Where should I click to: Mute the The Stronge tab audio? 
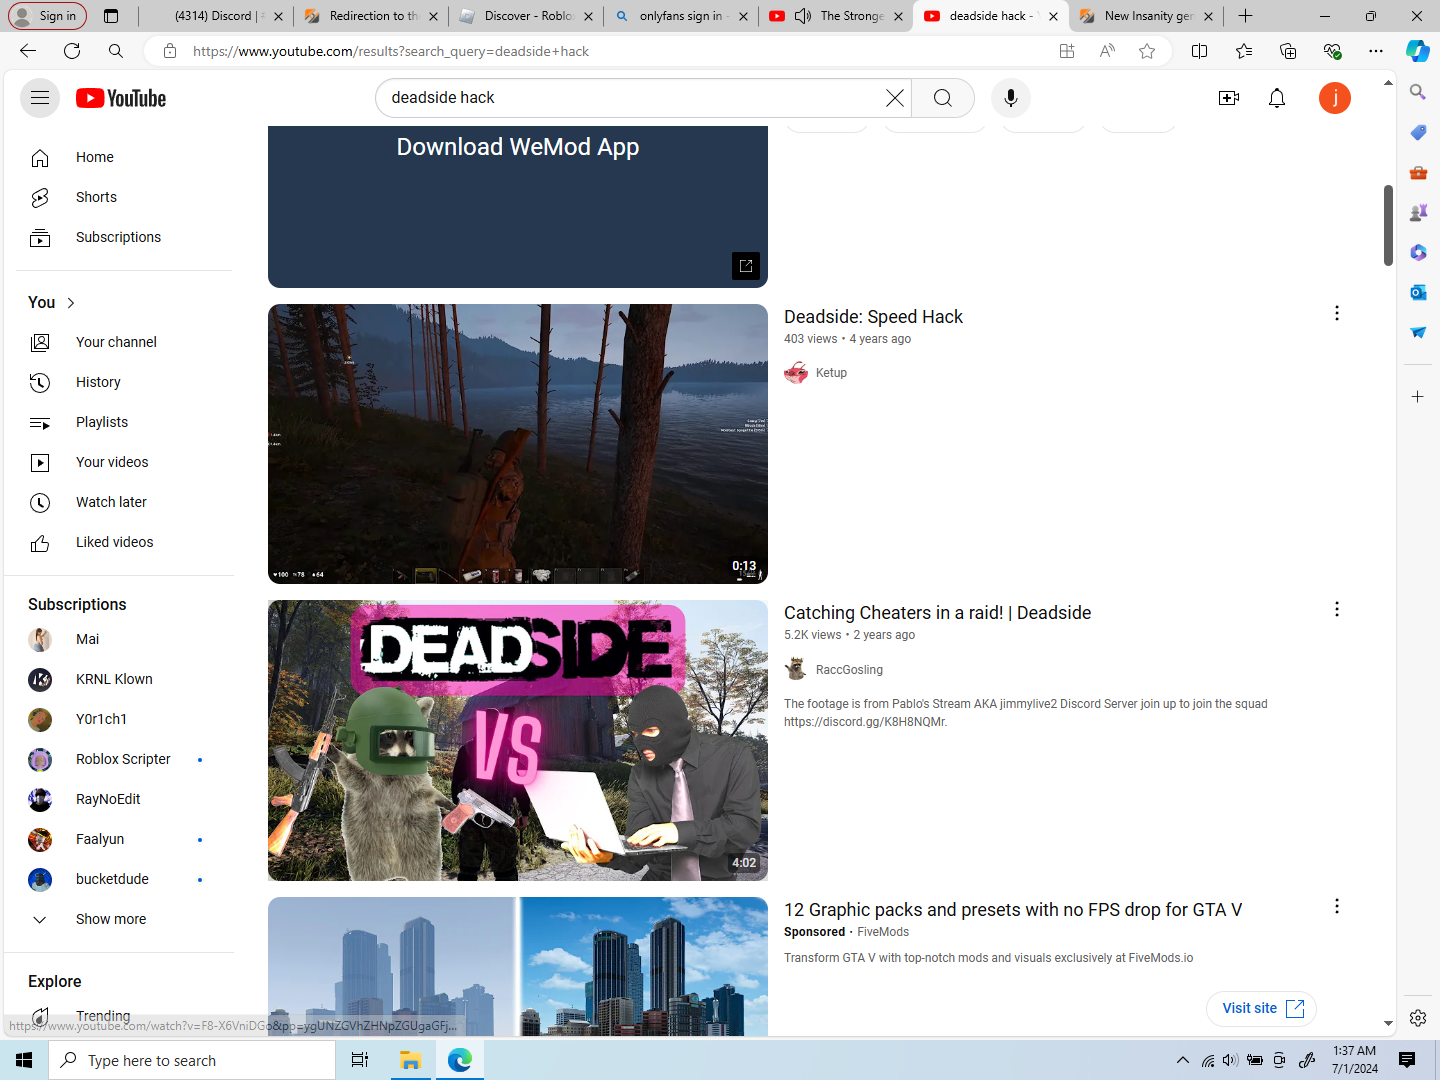803,16
